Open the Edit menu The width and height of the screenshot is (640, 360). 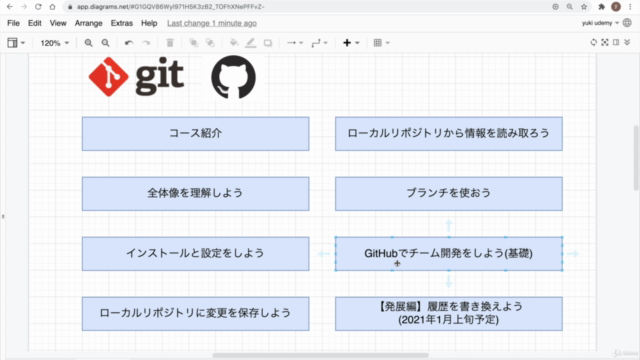pos(35,23)
